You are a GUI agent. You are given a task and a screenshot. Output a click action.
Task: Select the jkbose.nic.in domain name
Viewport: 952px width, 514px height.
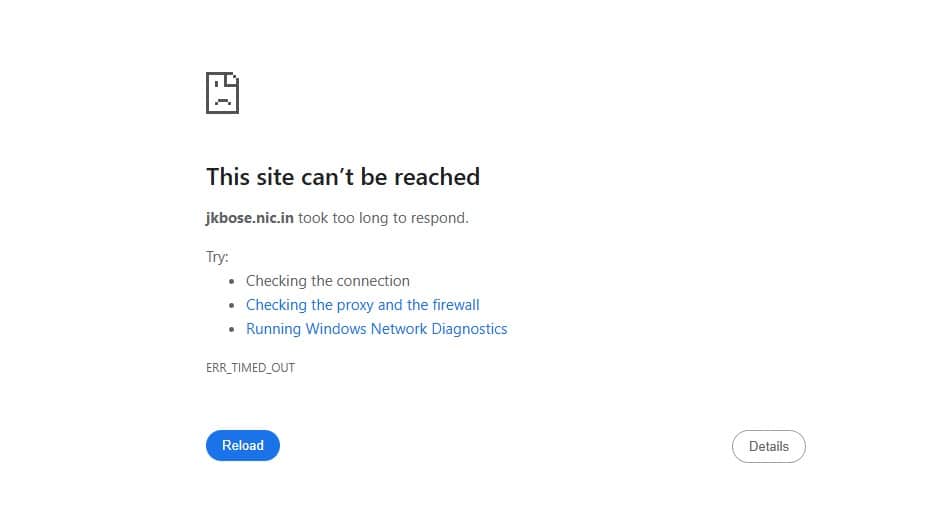249,217
